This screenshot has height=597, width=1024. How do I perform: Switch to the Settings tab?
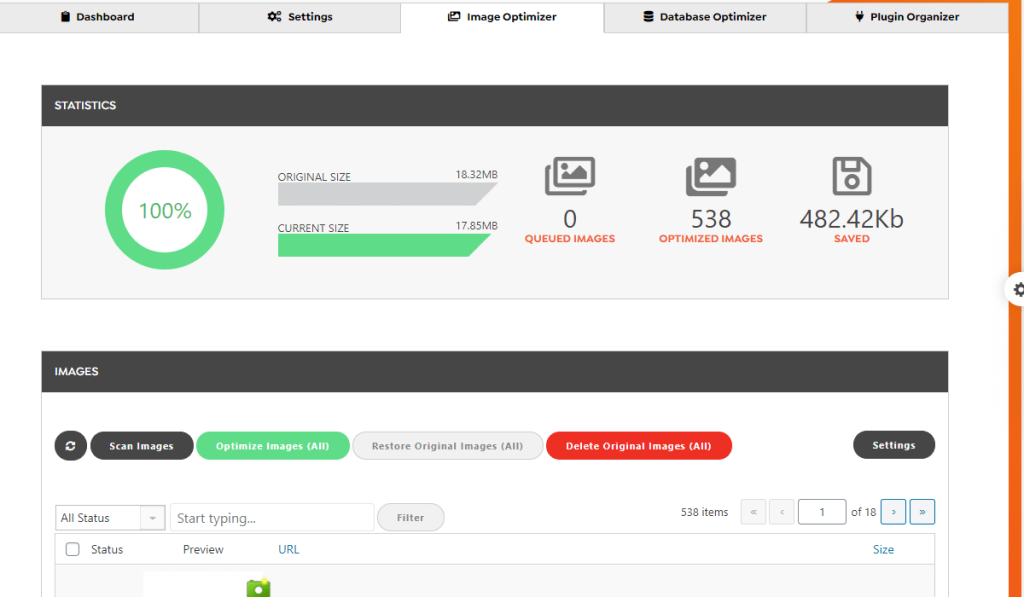[300, 17]
